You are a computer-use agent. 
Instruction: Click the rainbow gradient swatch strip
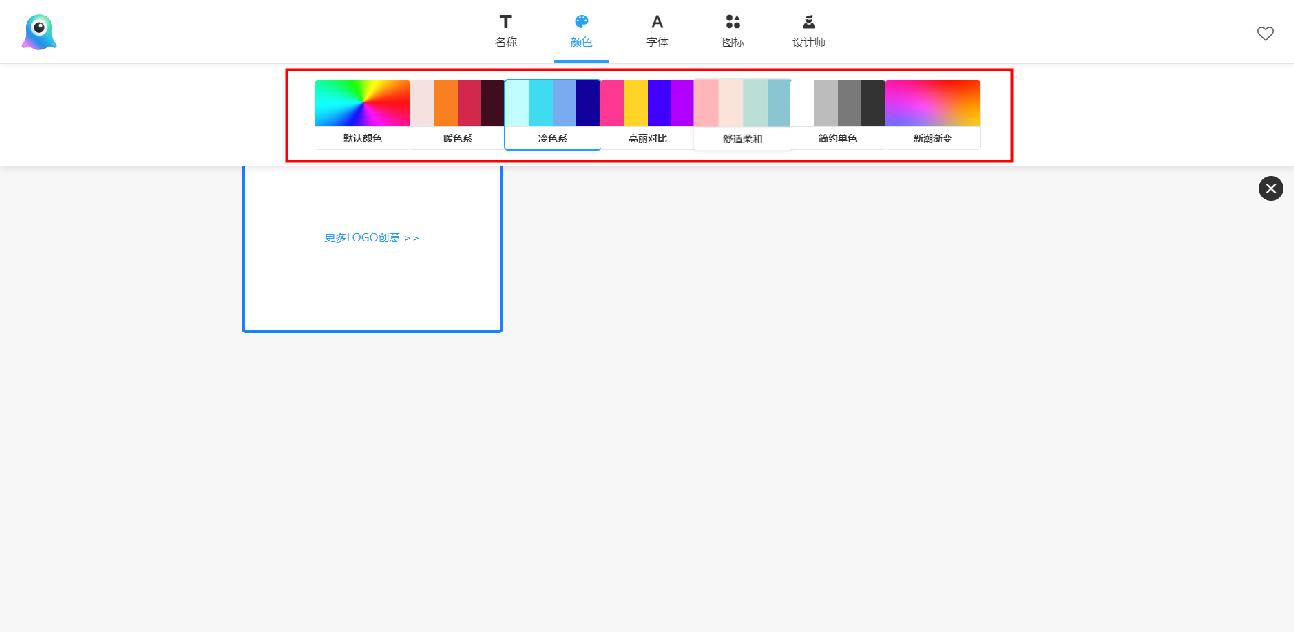(362, 103)
